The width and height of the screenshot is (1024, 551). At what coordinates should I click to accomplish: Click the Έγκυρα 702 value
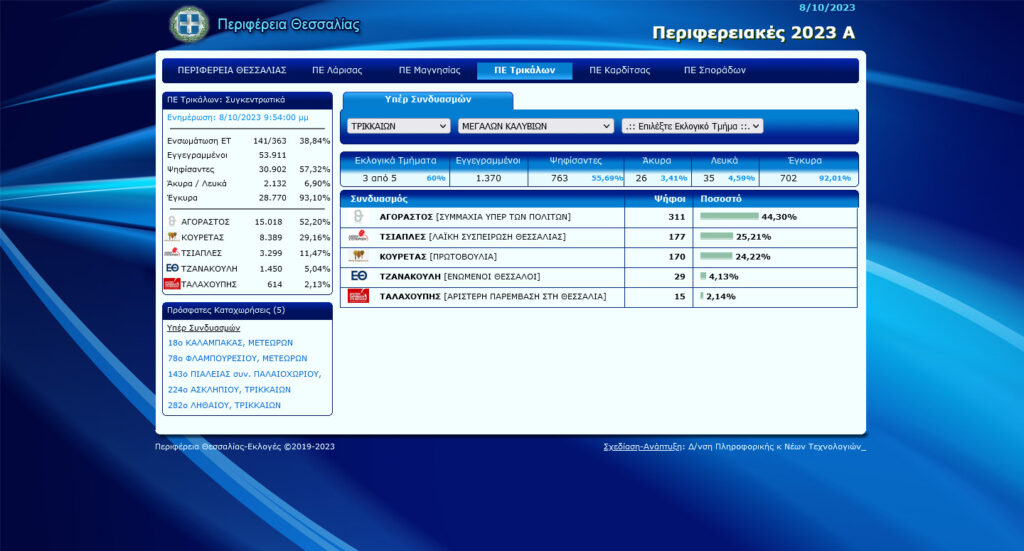pyautogui.click(x=788, y=178)
